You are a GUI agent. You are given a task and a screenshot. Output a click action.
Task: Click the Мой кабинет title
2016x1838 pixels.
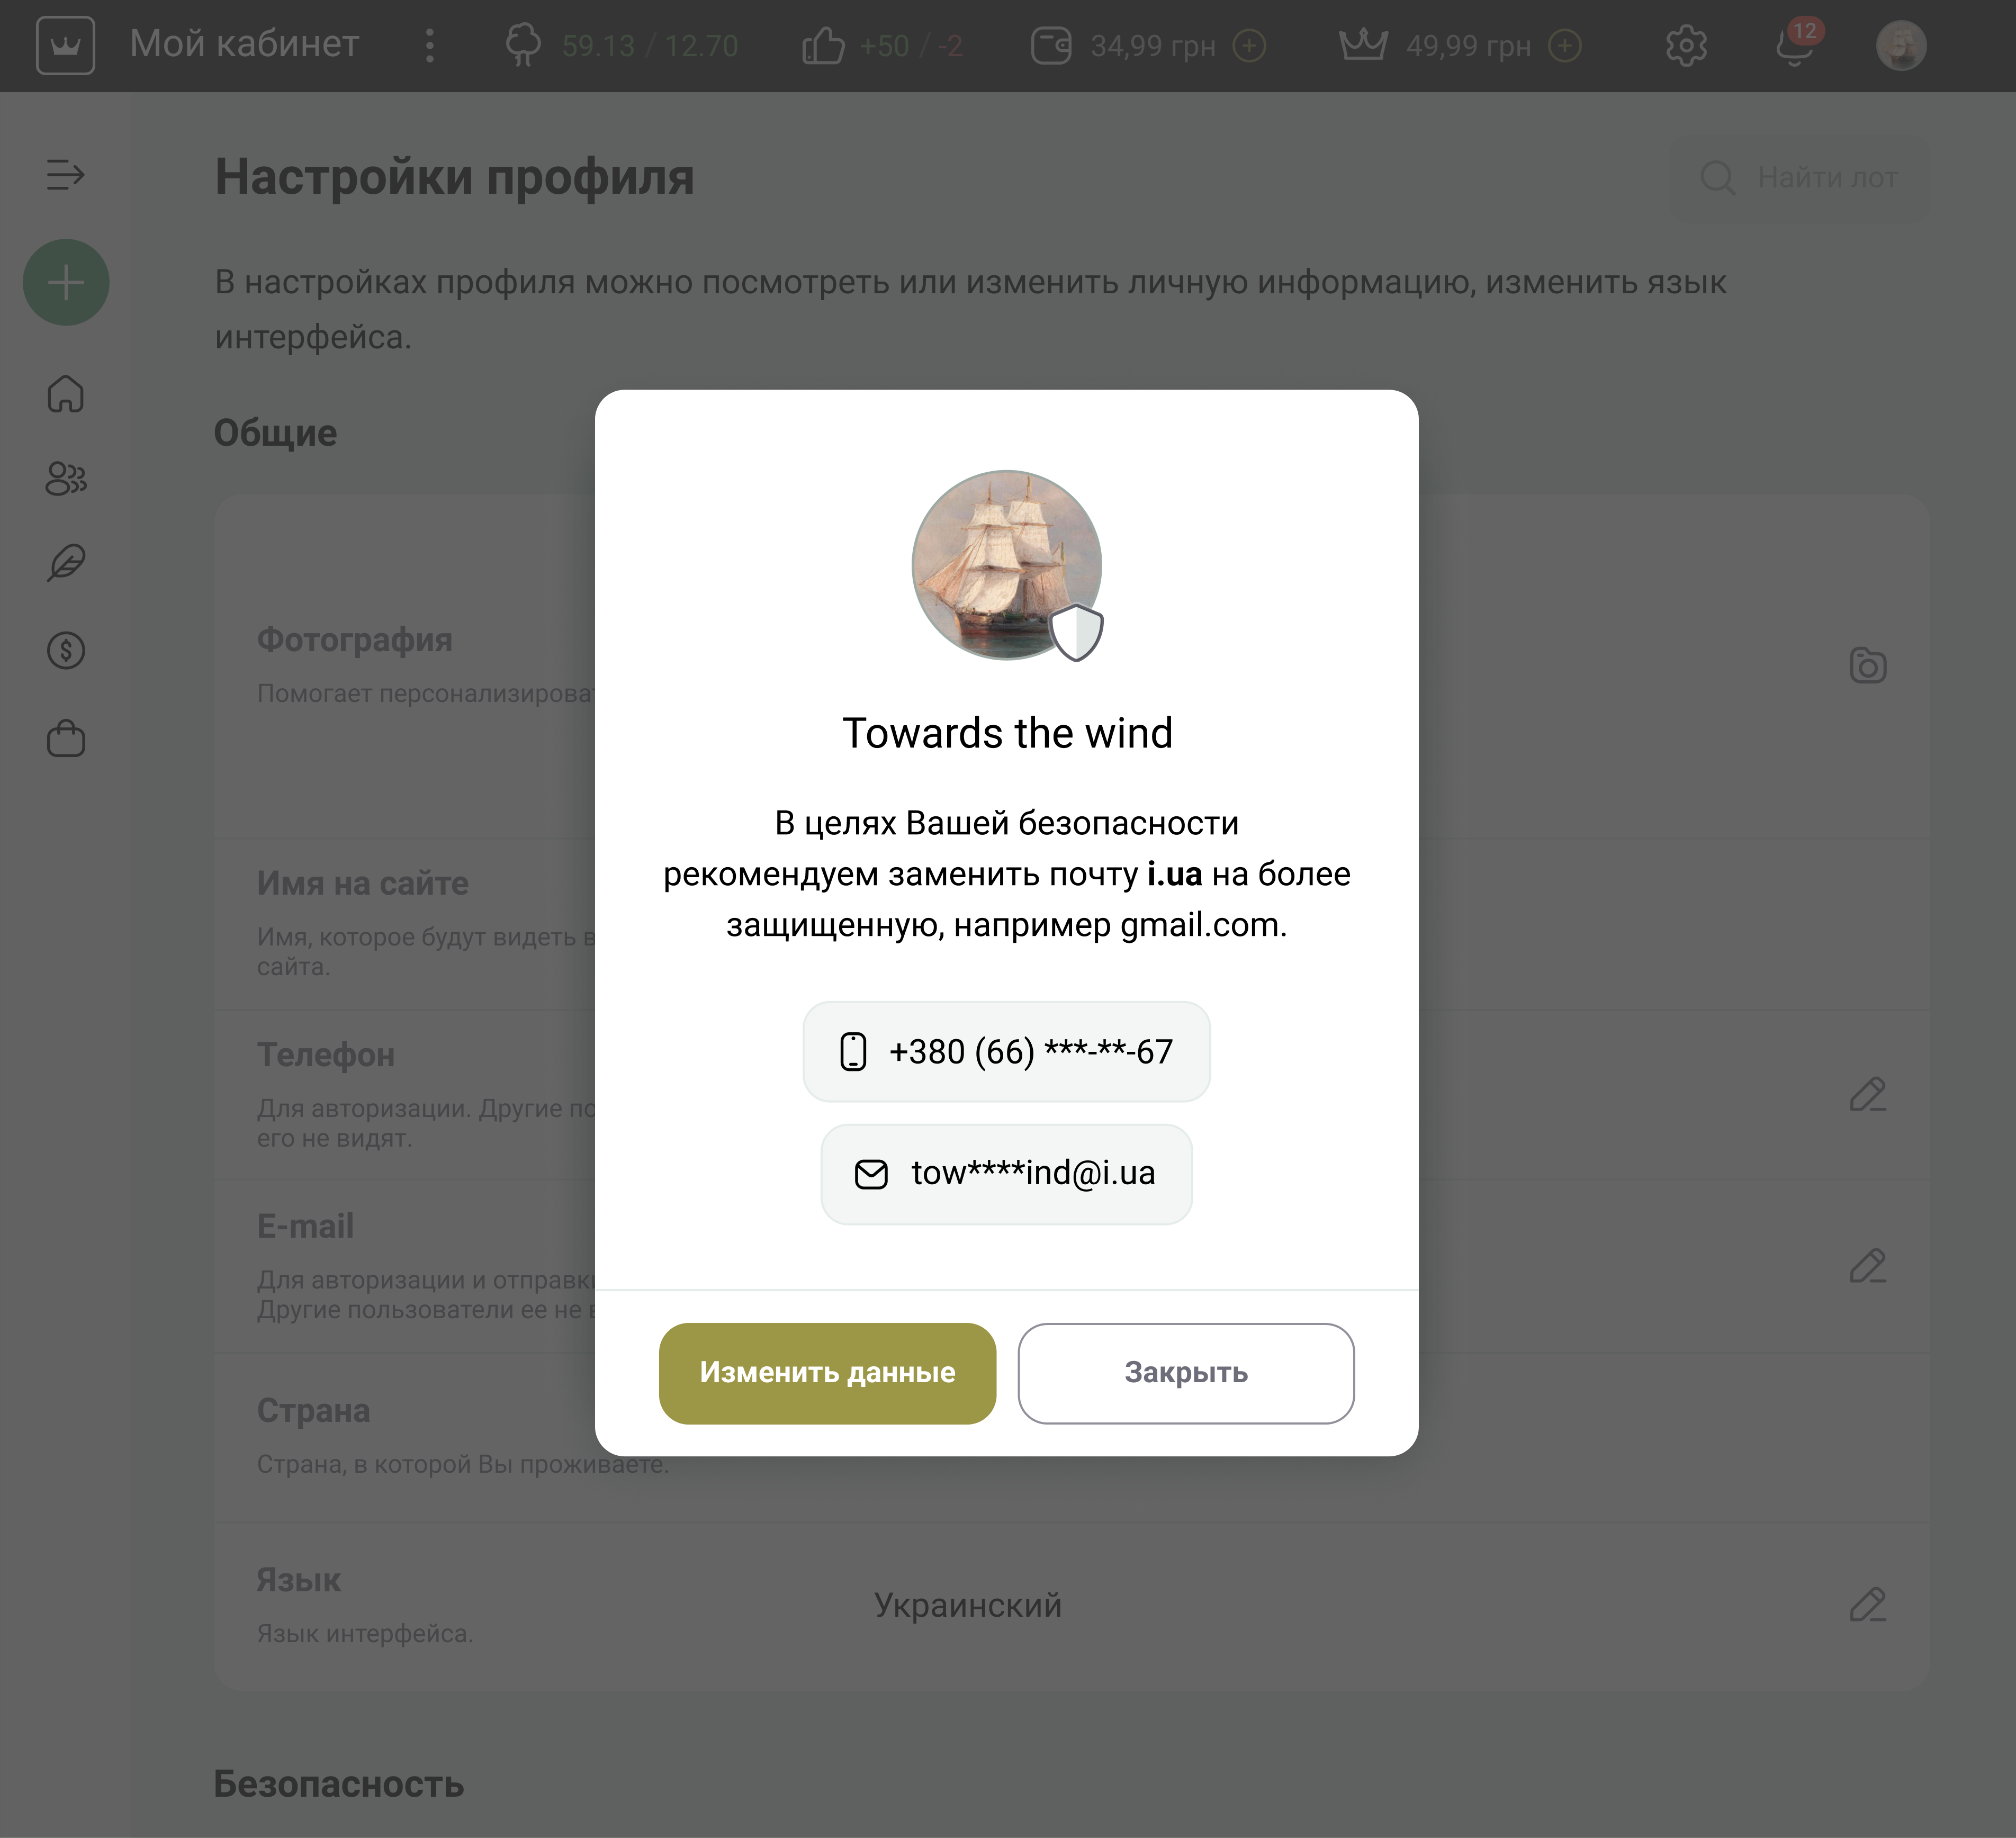pyautogui.click(x=244, y=44)
